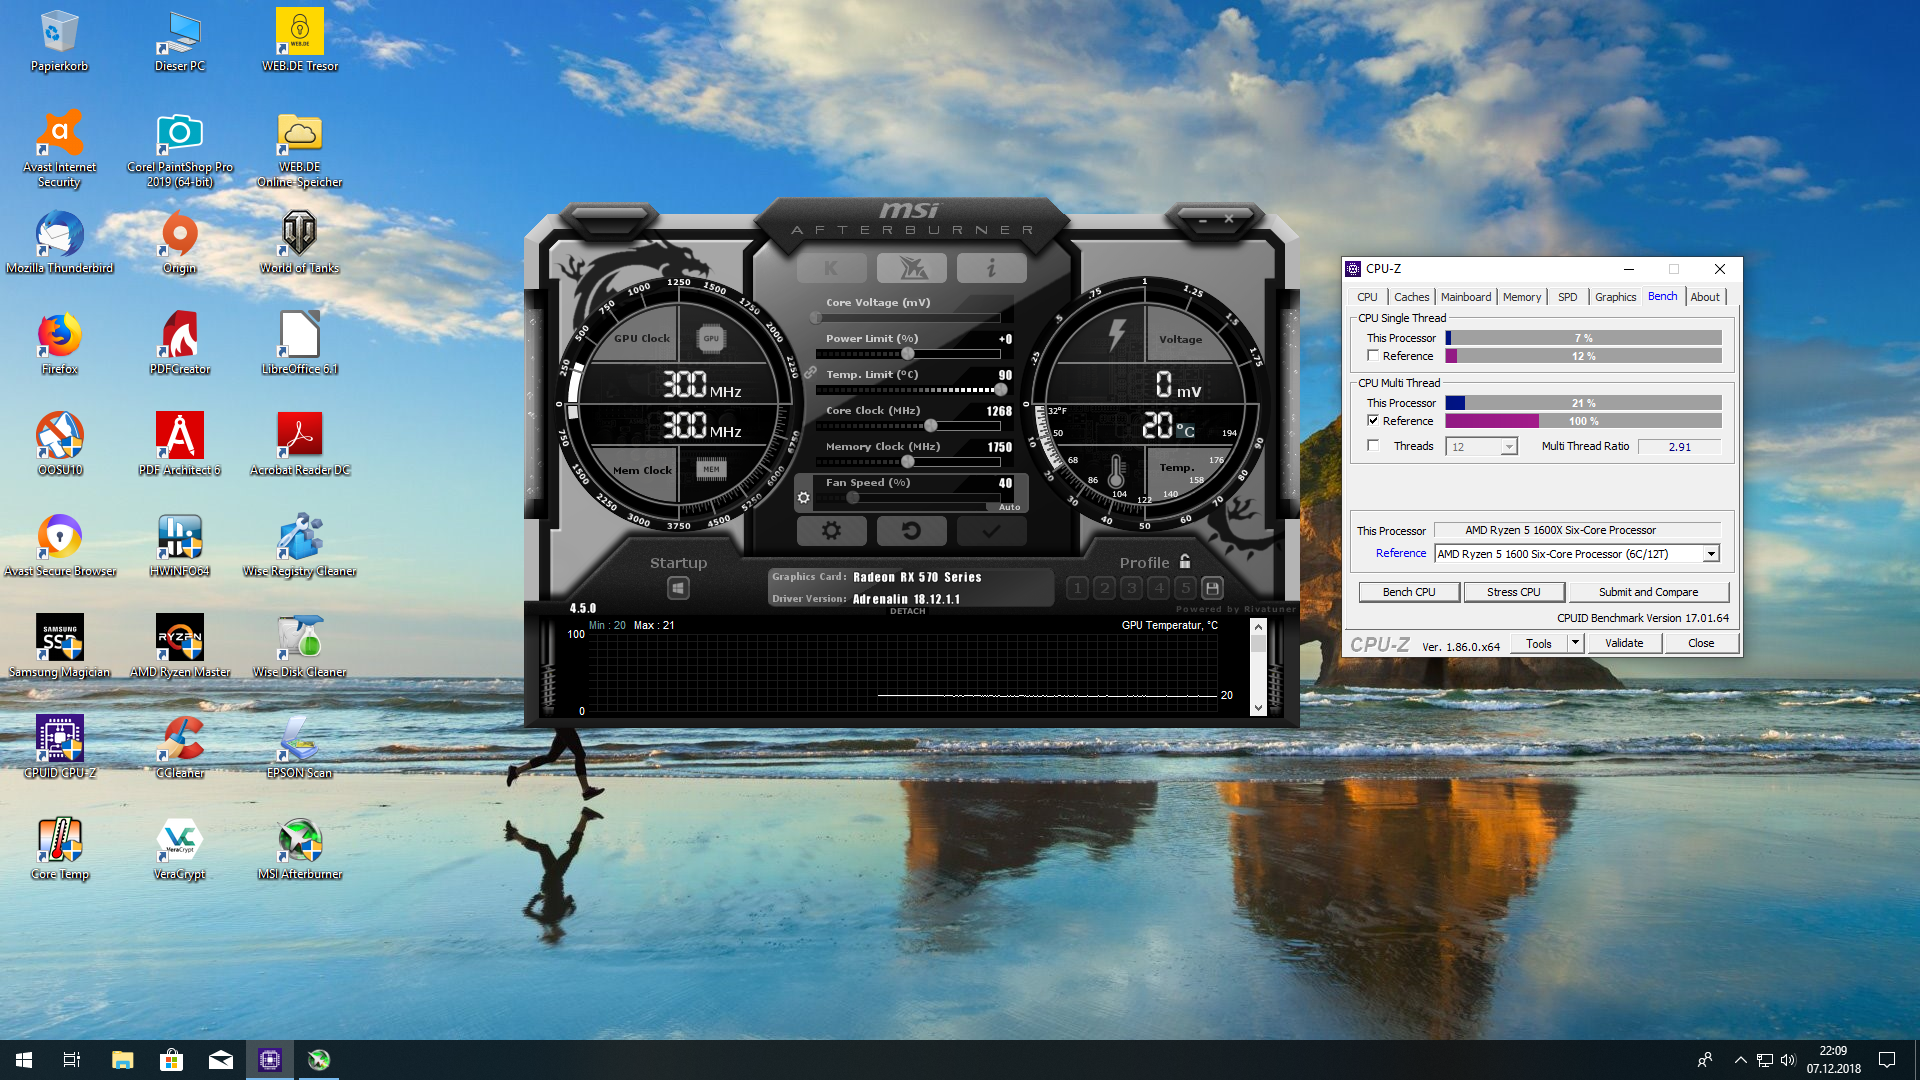This screenshot has height=1080, width=1920.
Task: Open the Graphics tab in CPU-Z
Action: point(1615,297)
